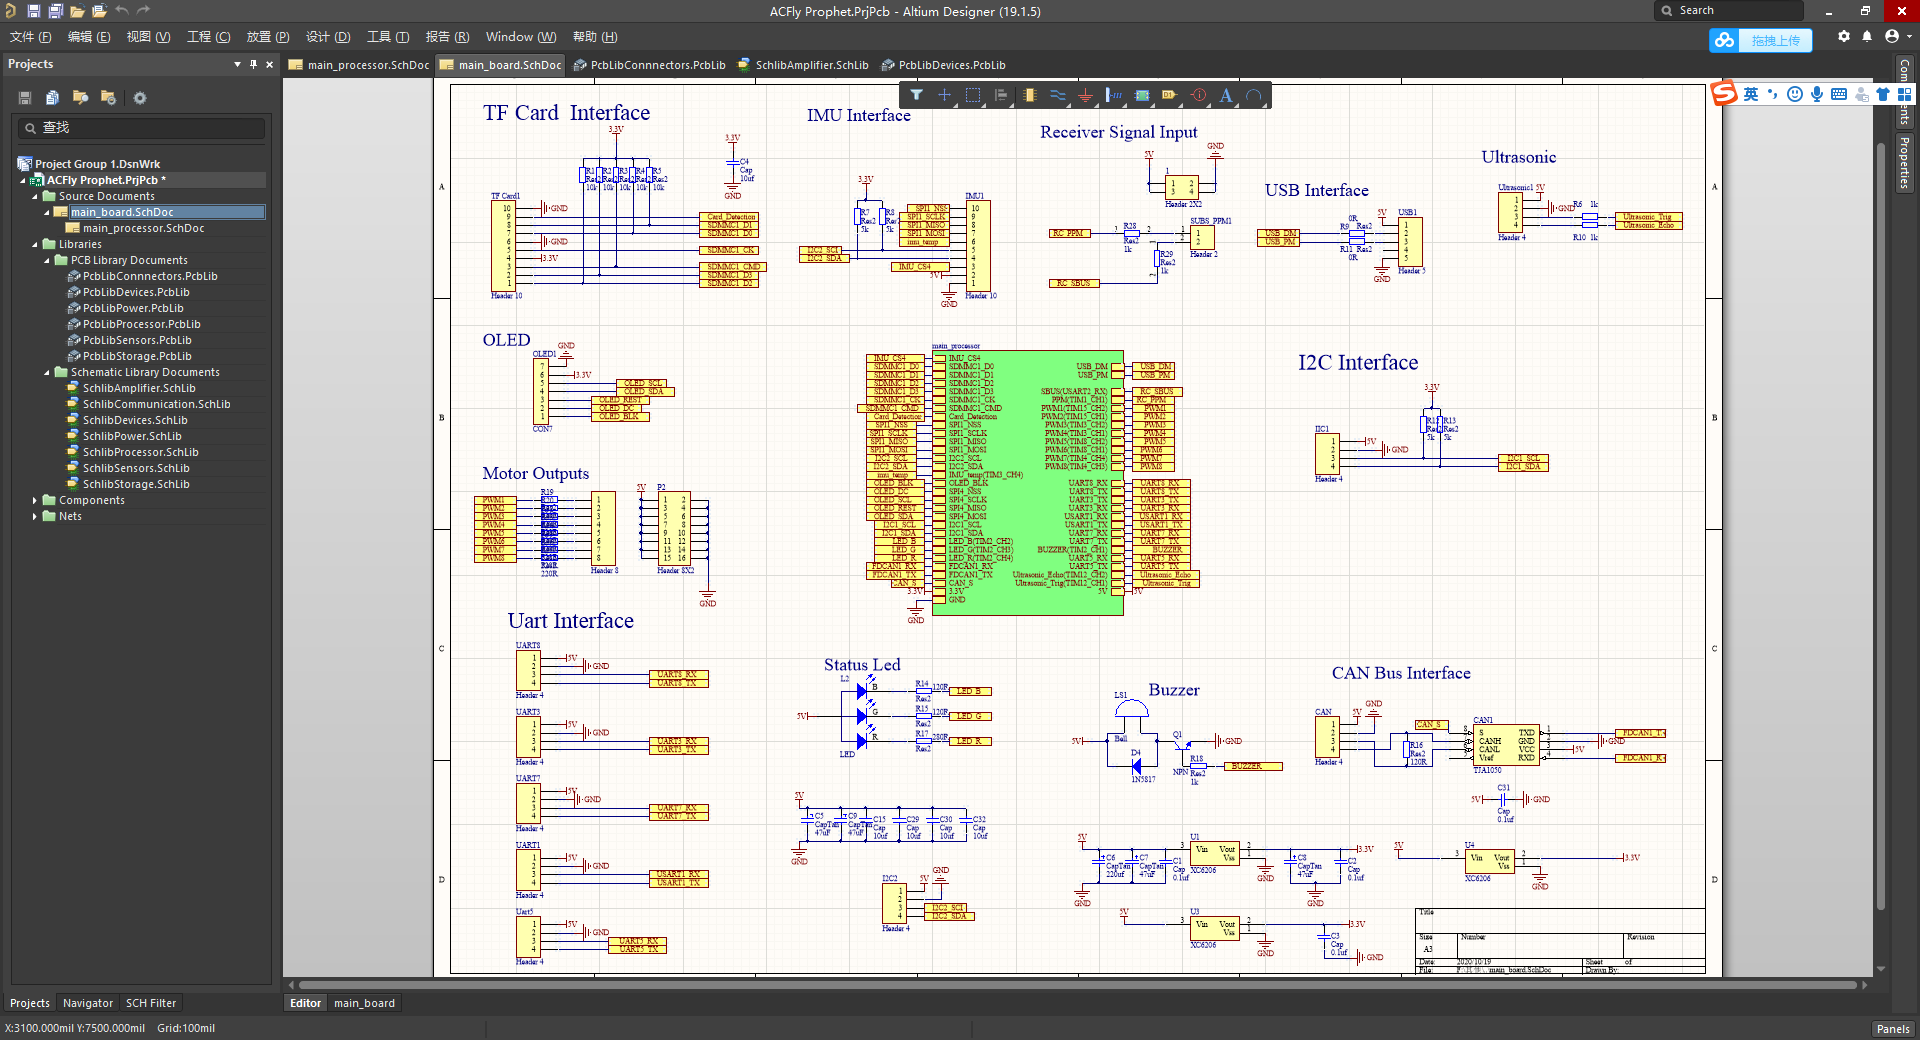The image size is (1920, 1040).
Task: Open the Projects panel gear settings
Action: point(140,98)
